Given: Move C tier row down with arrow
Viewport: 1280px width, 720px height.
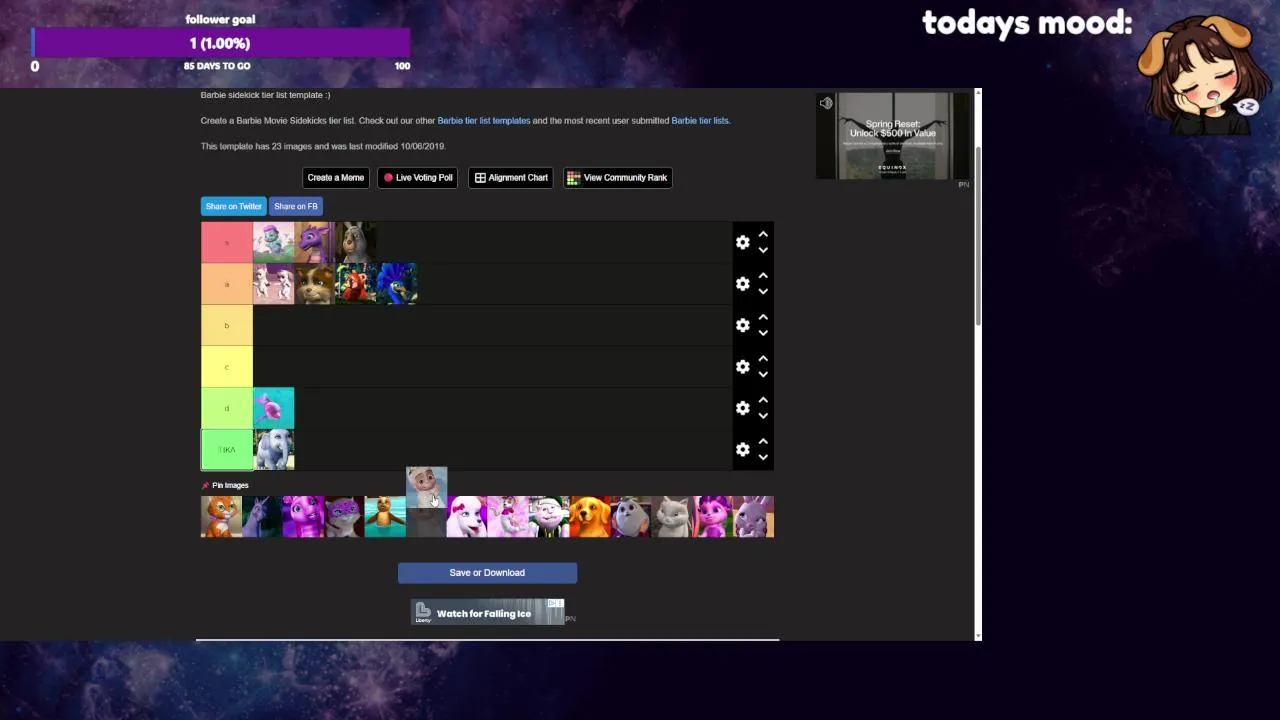Looking at the screenshot, I should point(763,375).
